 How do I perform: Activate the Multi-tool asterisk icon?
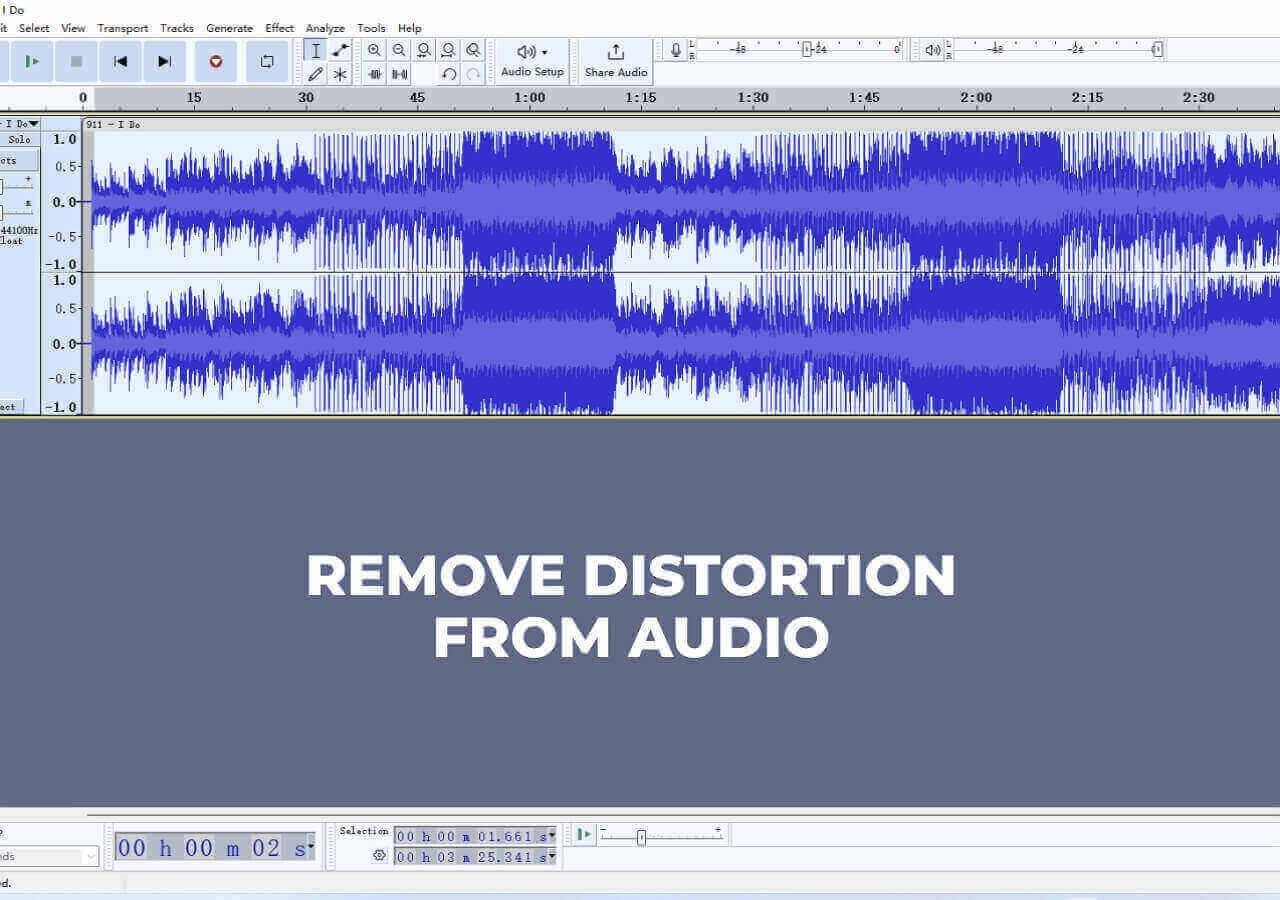340,74
